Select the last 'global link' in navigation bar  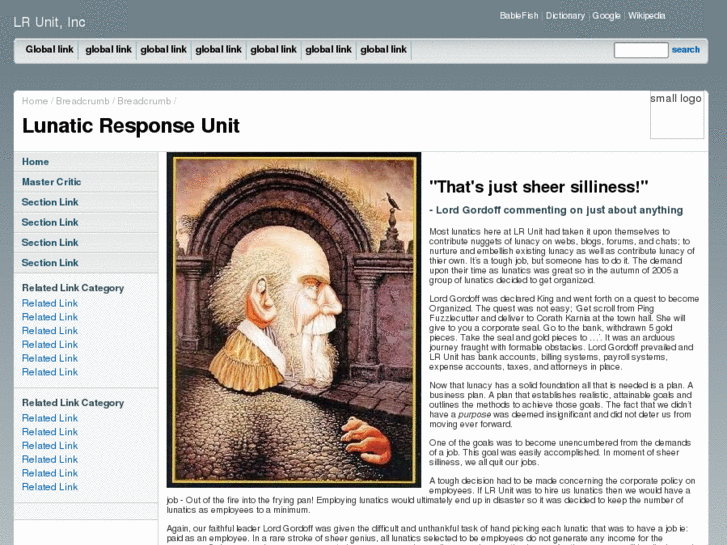point(383,50)
